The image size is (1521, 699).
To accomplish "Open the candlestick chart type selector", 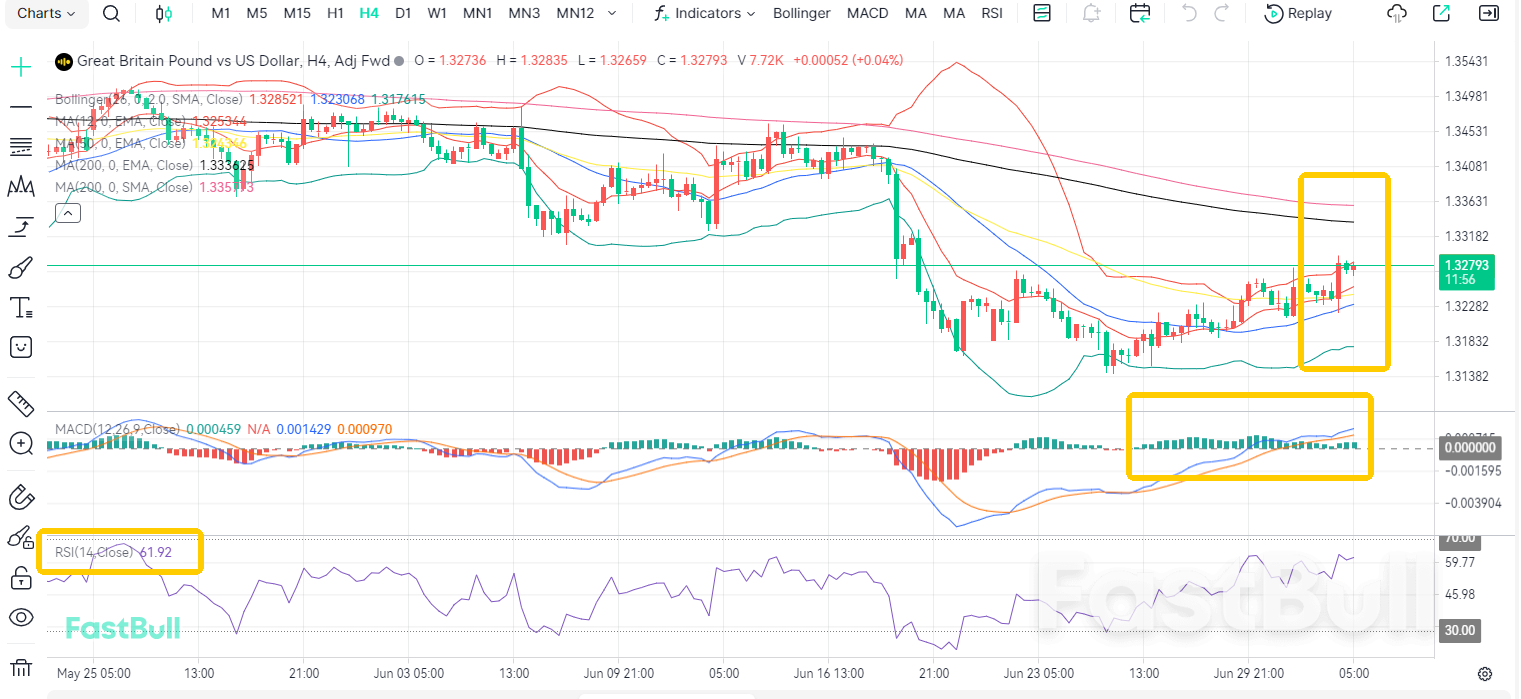I will click(164, 14).
